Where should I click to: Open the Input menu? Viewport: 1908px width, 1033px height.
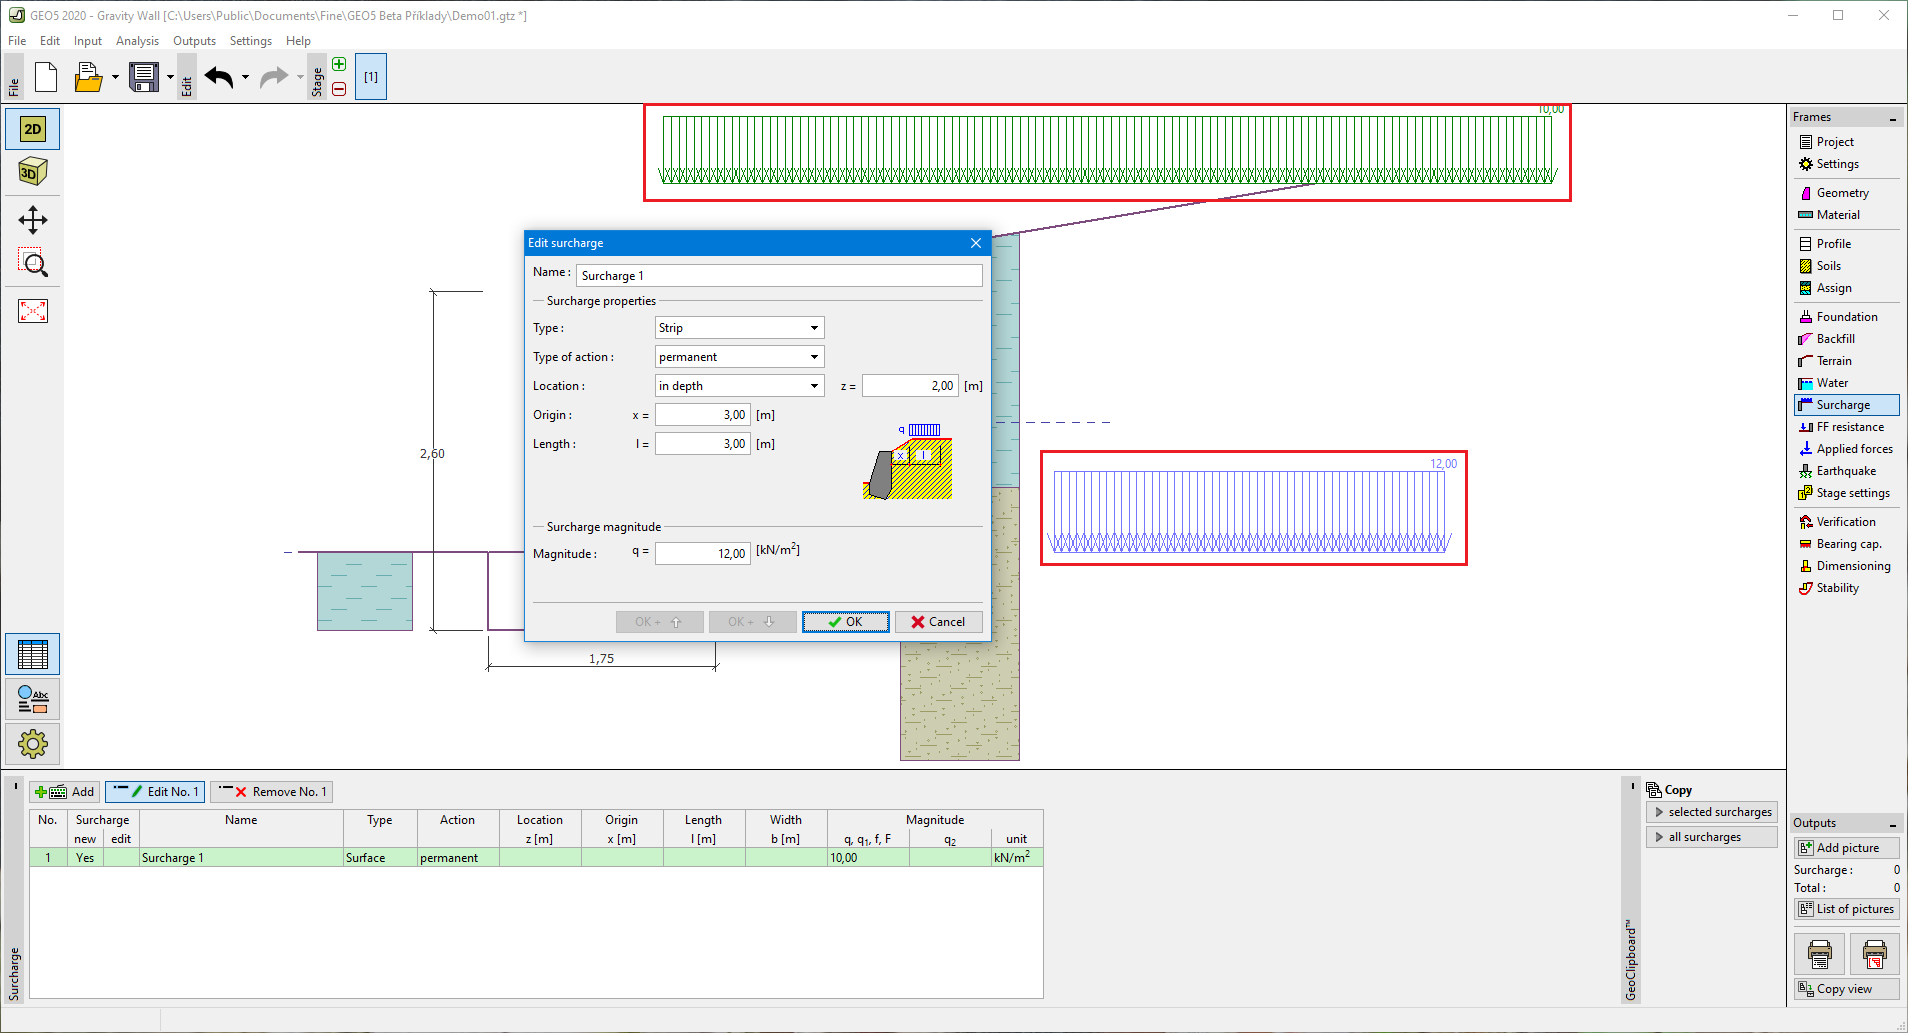point(88,41)
